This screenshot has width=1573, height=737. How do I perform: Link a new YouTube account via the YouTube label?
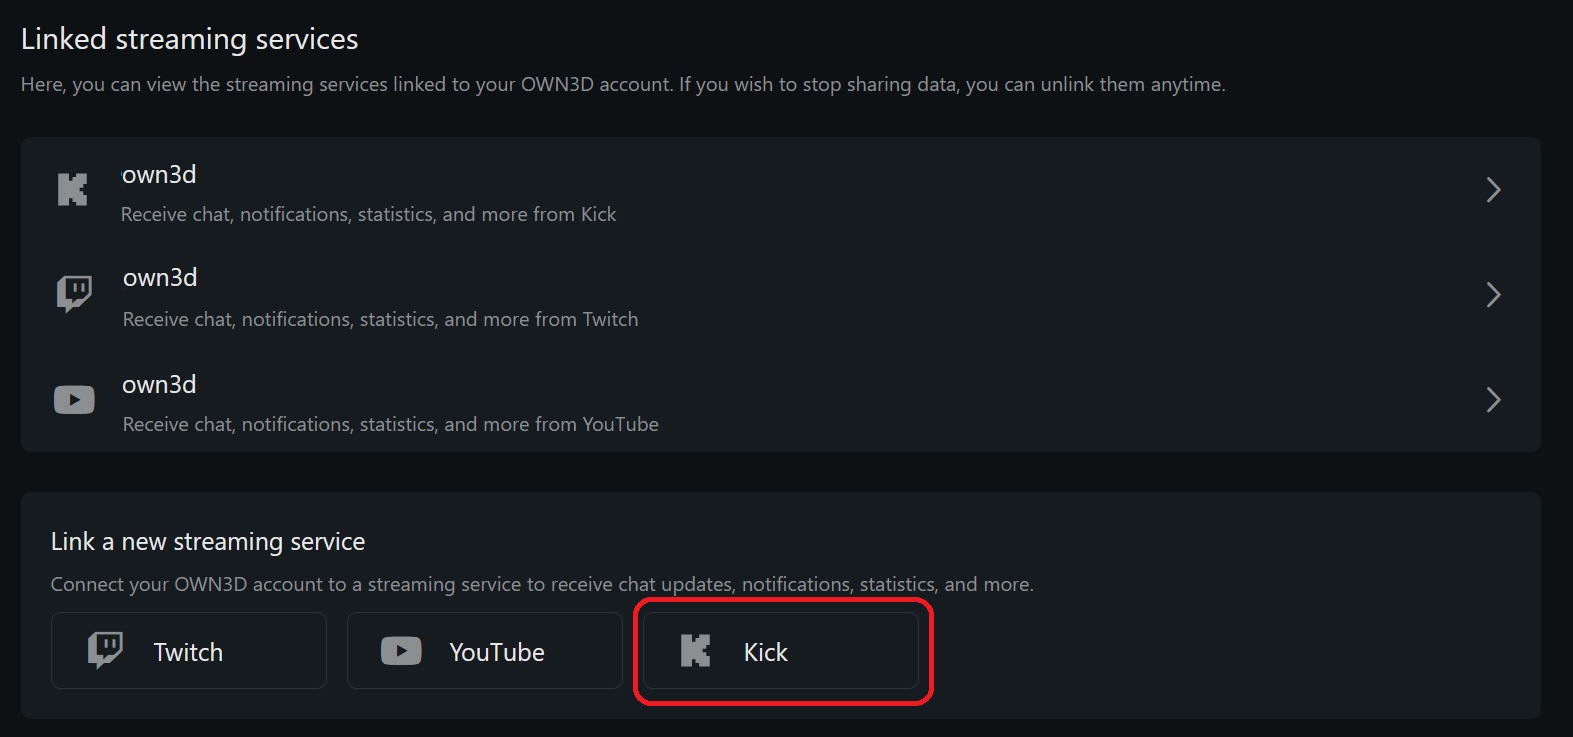(497, 652)
